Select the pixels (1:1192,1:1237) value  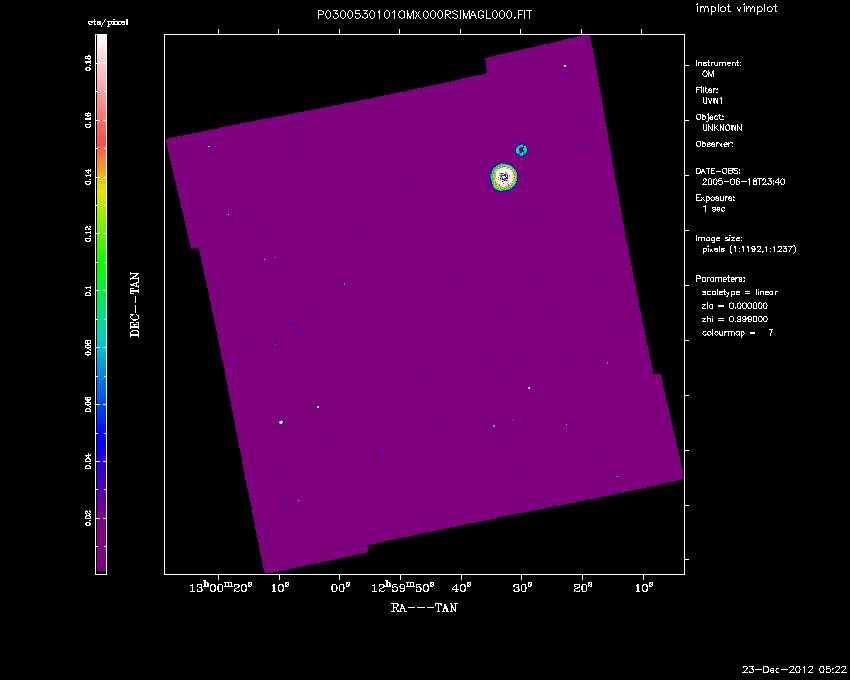749,249
